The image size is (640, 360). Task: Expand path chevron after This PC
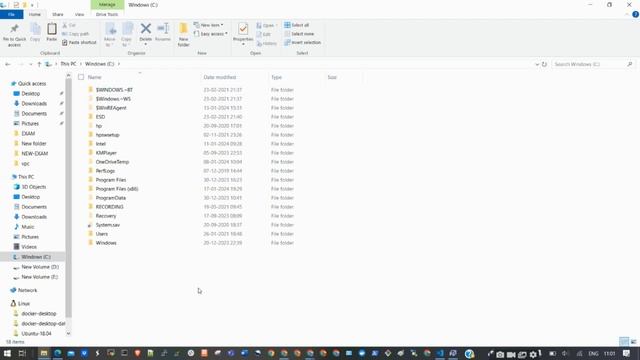[80, 64]
